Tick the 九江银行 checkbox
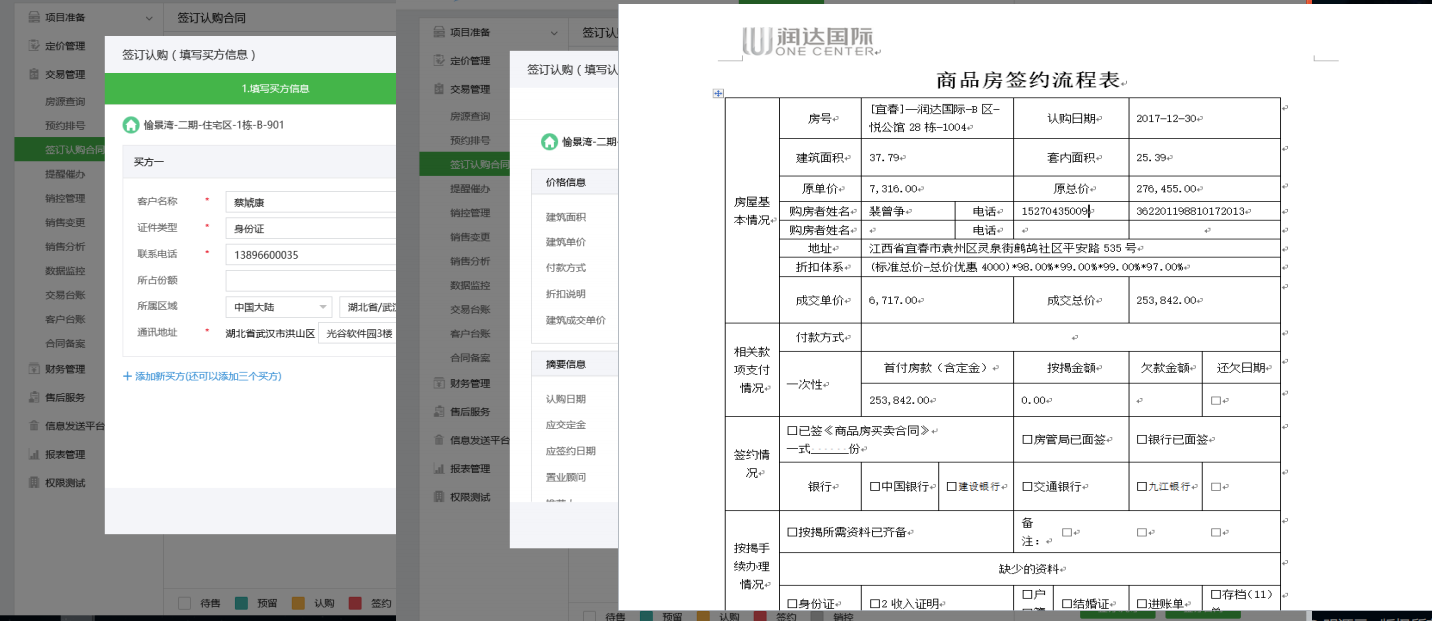Screen dimensions: 1432x621 point(1141,486)
